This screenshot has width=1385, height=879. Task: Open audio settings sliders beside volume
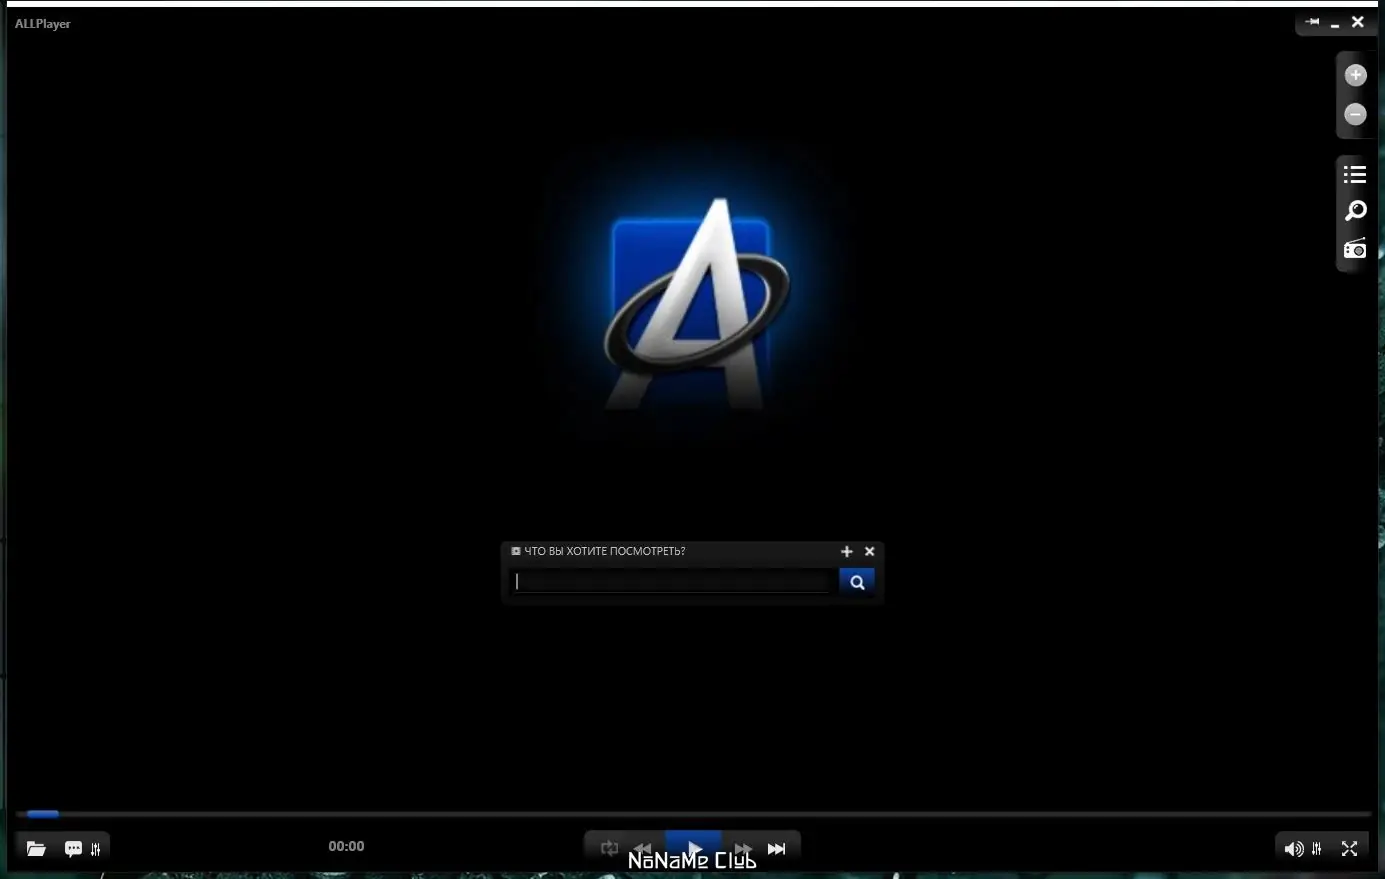click(1317, 849)
